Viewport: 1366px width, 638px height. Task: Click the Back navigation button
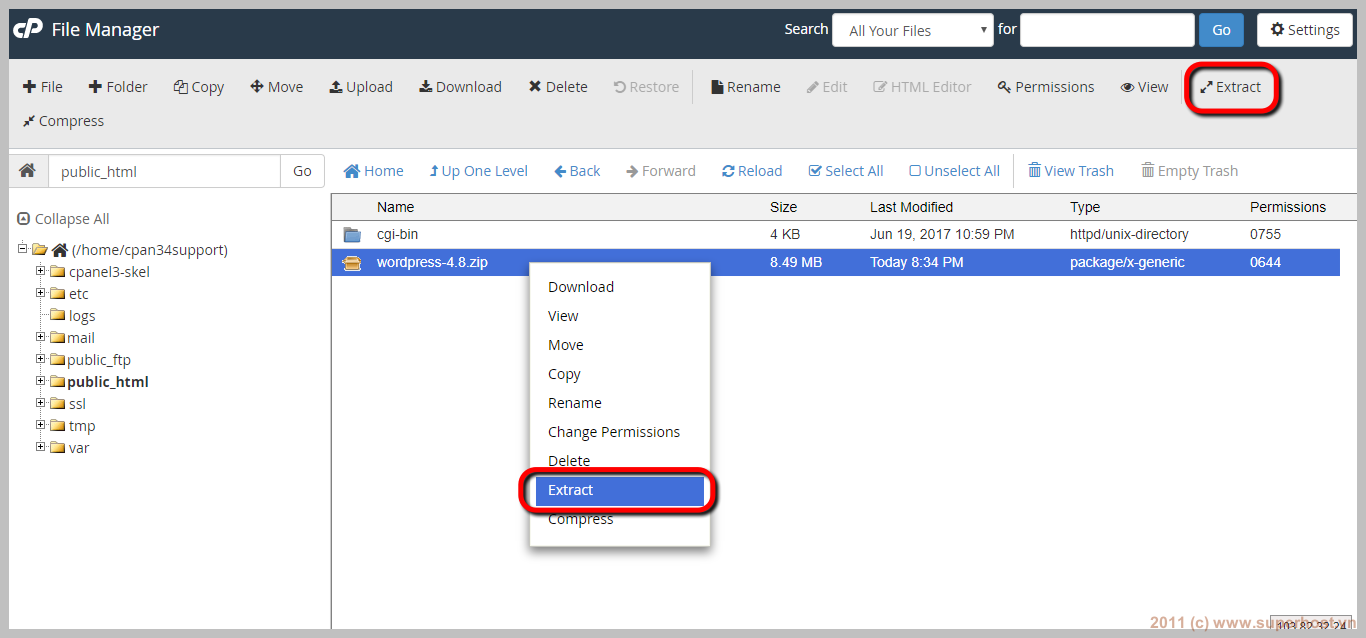click(577, 171)
